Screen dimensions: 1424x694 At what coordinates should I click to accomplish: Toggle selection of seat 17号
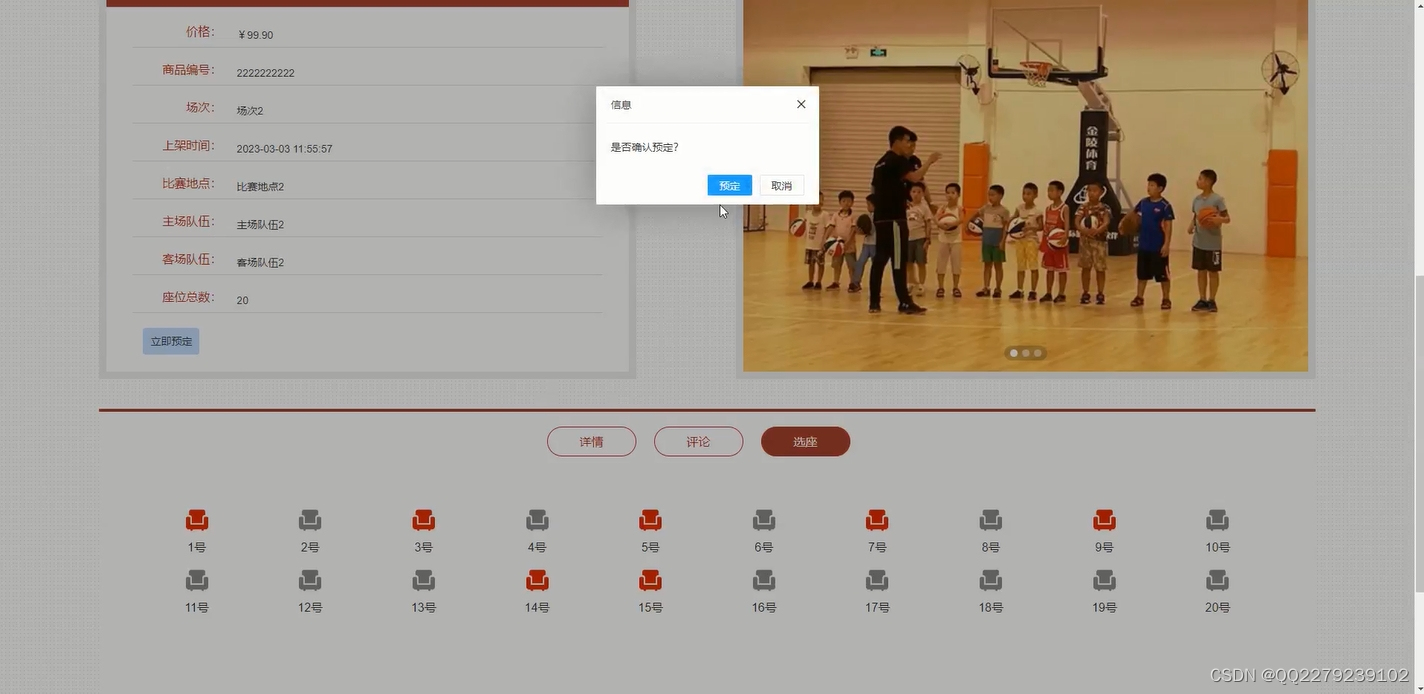point(877,579)
